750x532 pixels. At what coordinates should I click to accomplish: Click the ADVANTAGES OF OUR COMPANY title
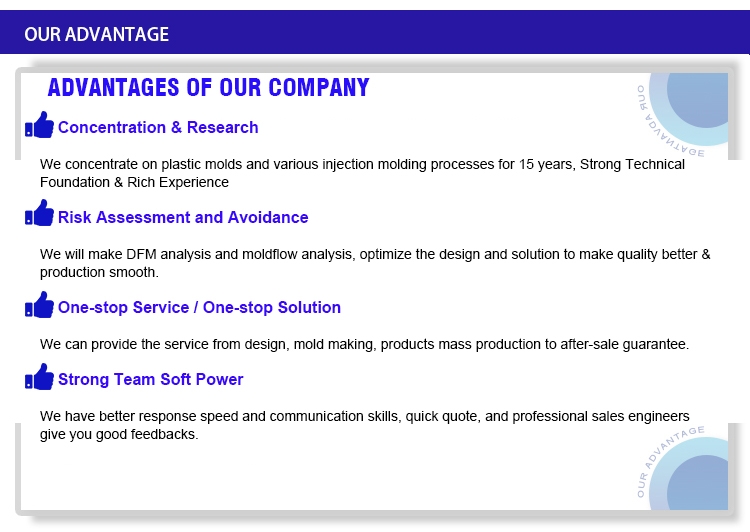[208, 88]
